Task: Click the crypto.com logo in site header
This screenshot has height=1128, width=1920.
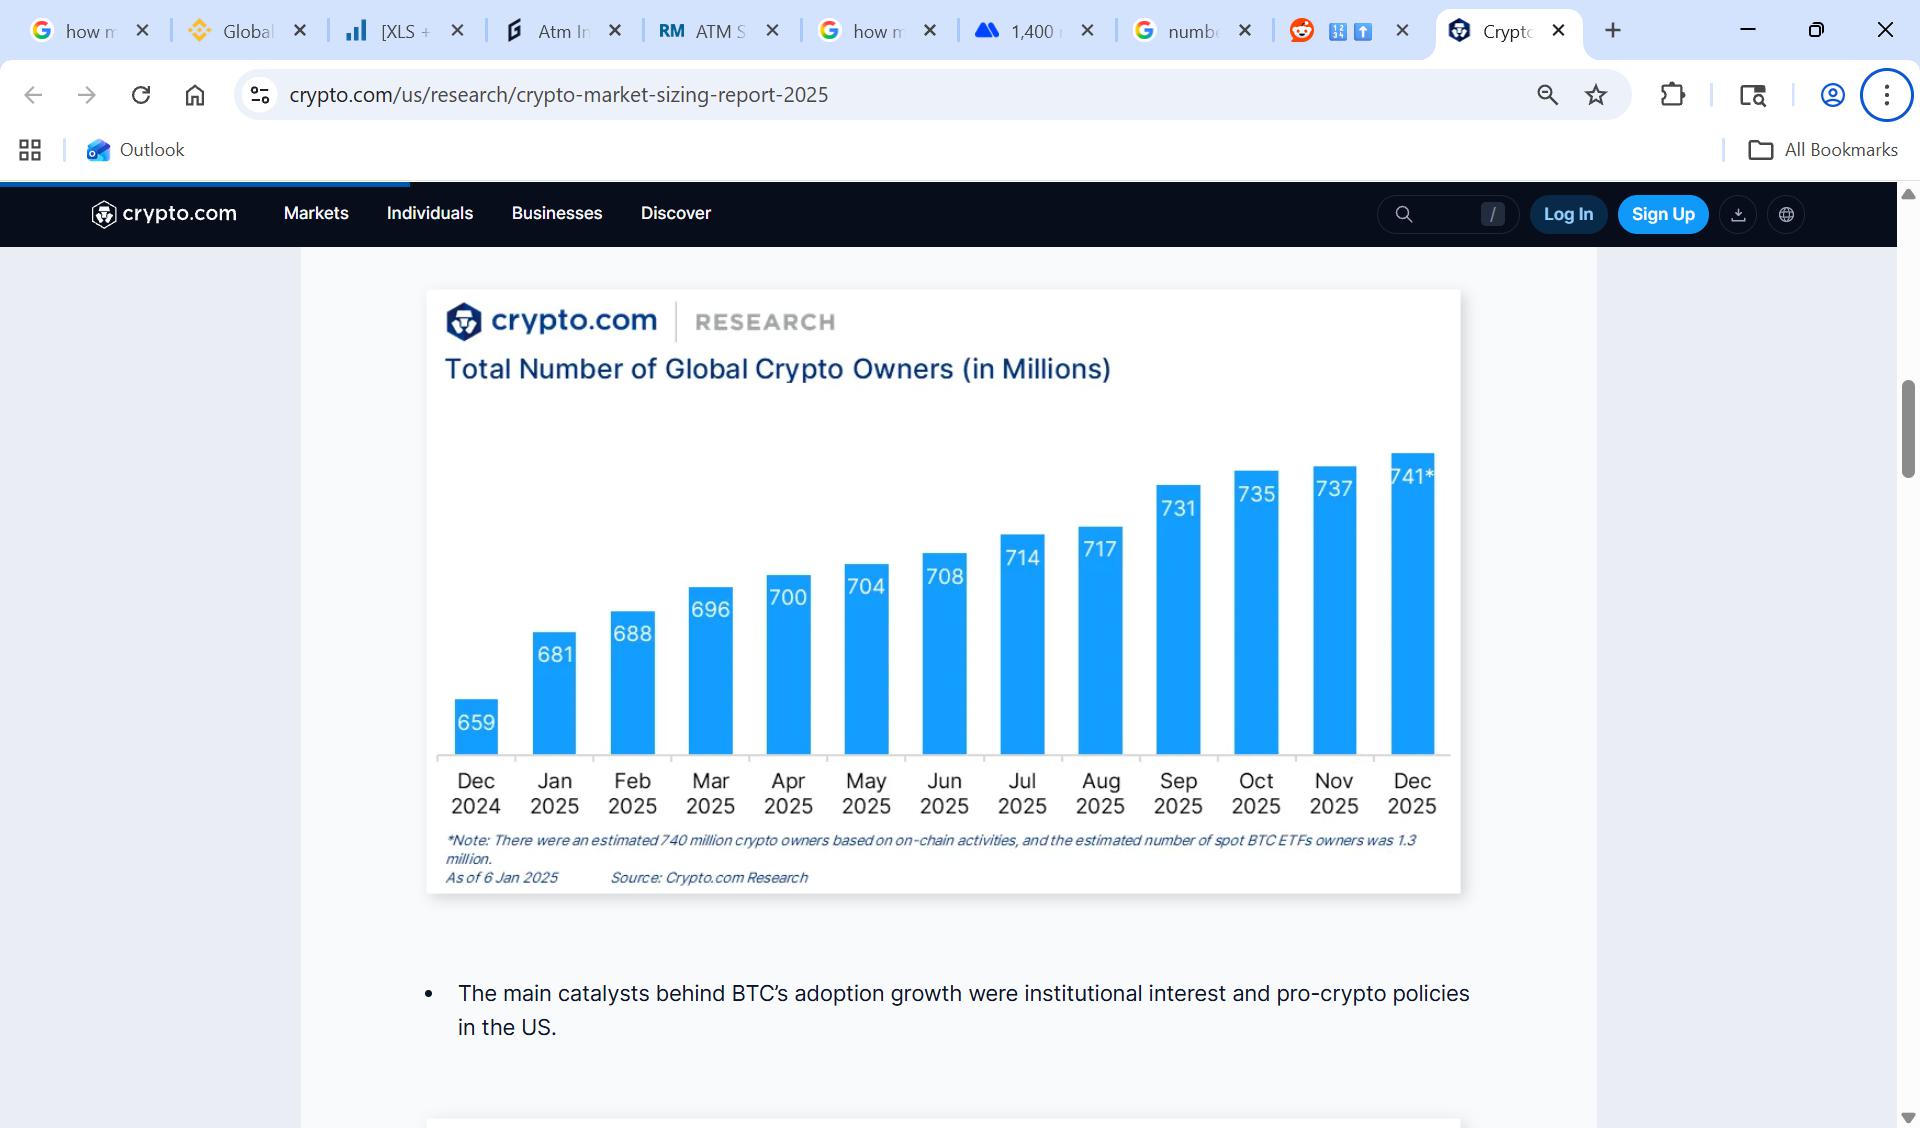Action: tap(164, 214)
